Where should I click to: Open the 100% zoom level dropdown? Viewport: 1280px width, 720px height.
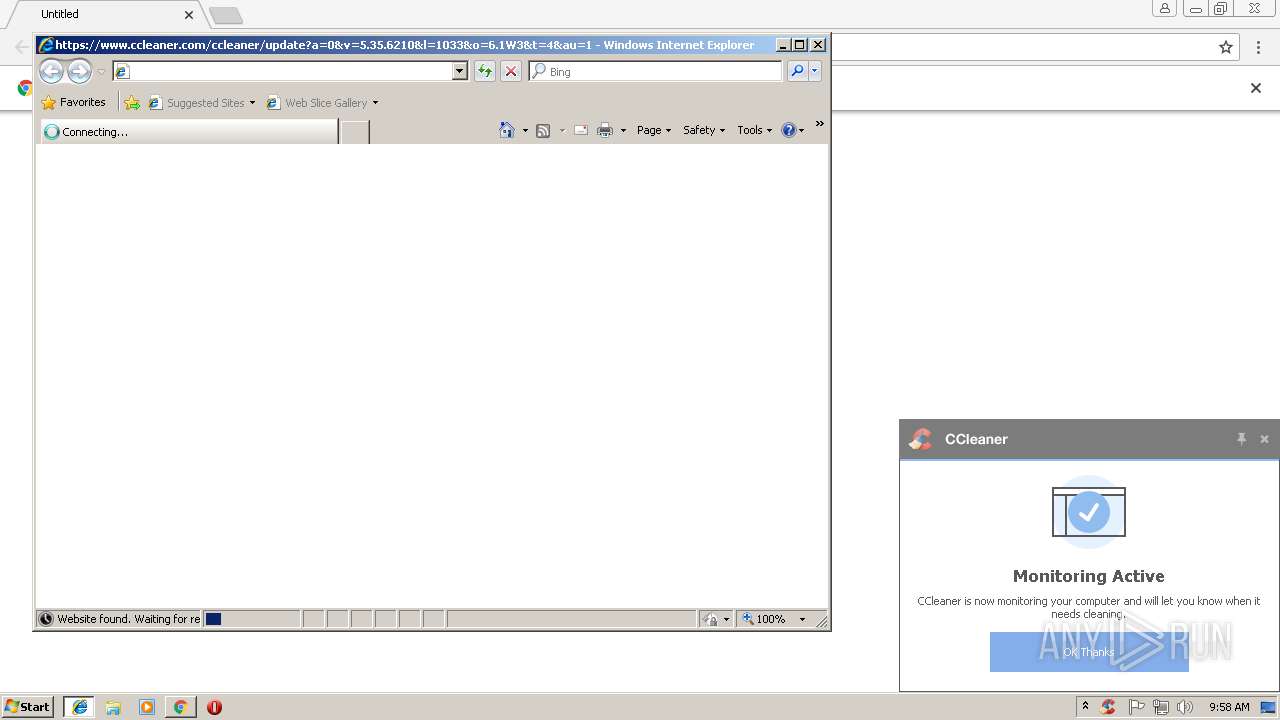[802, 619]
